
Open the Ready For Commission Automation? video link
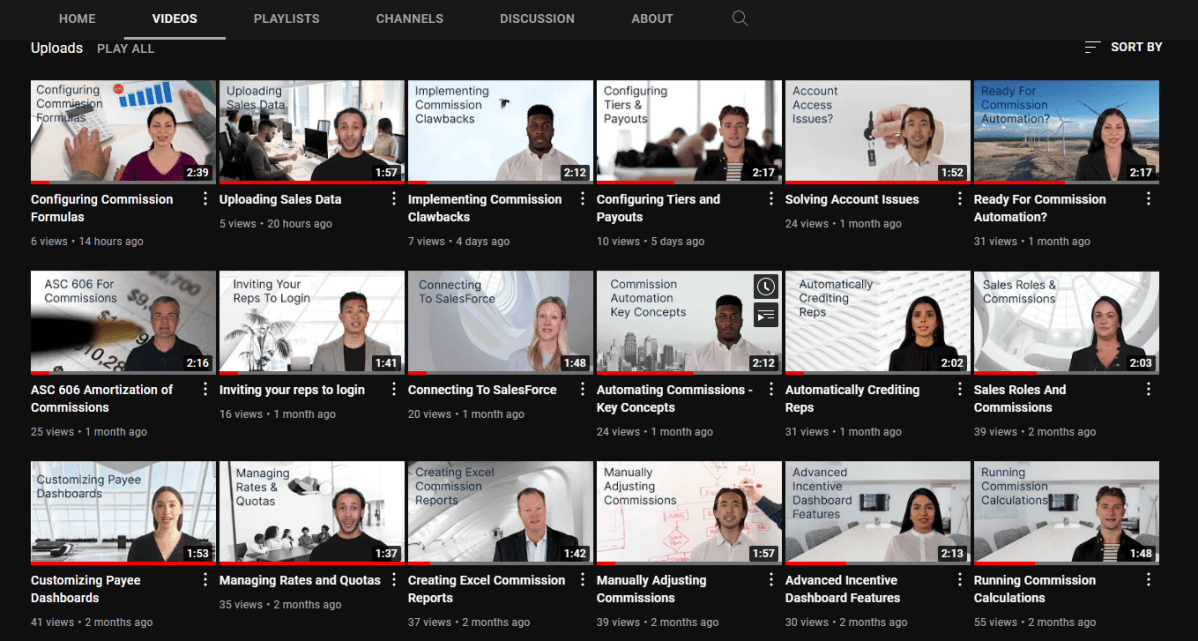pyautogui.click(x=1039, y=207)
